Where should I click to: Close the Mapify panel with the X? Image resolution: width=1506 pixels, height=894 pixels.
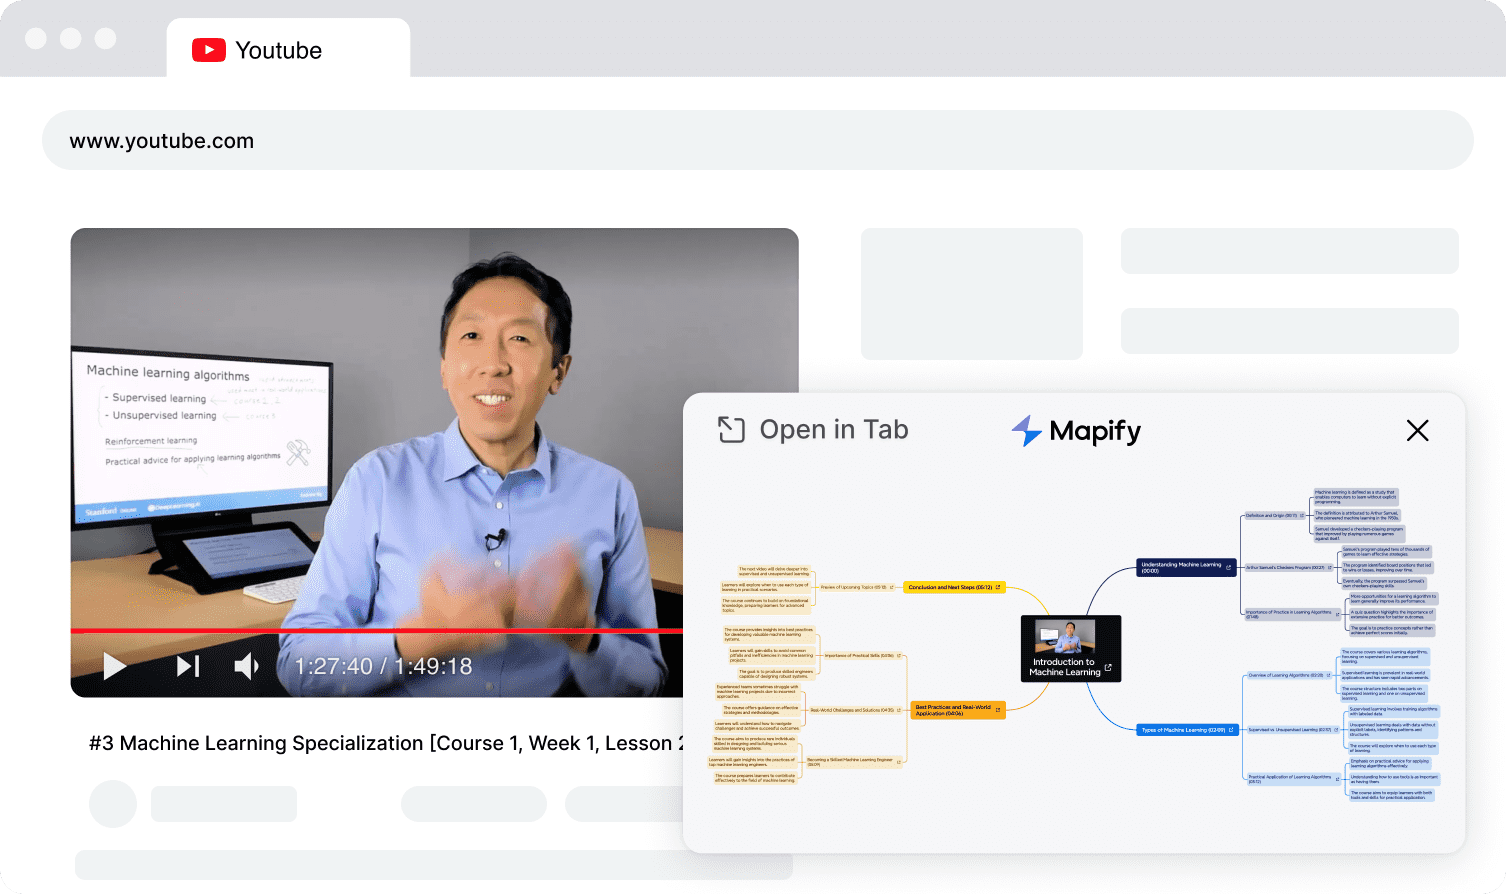tap(1417, 430)
